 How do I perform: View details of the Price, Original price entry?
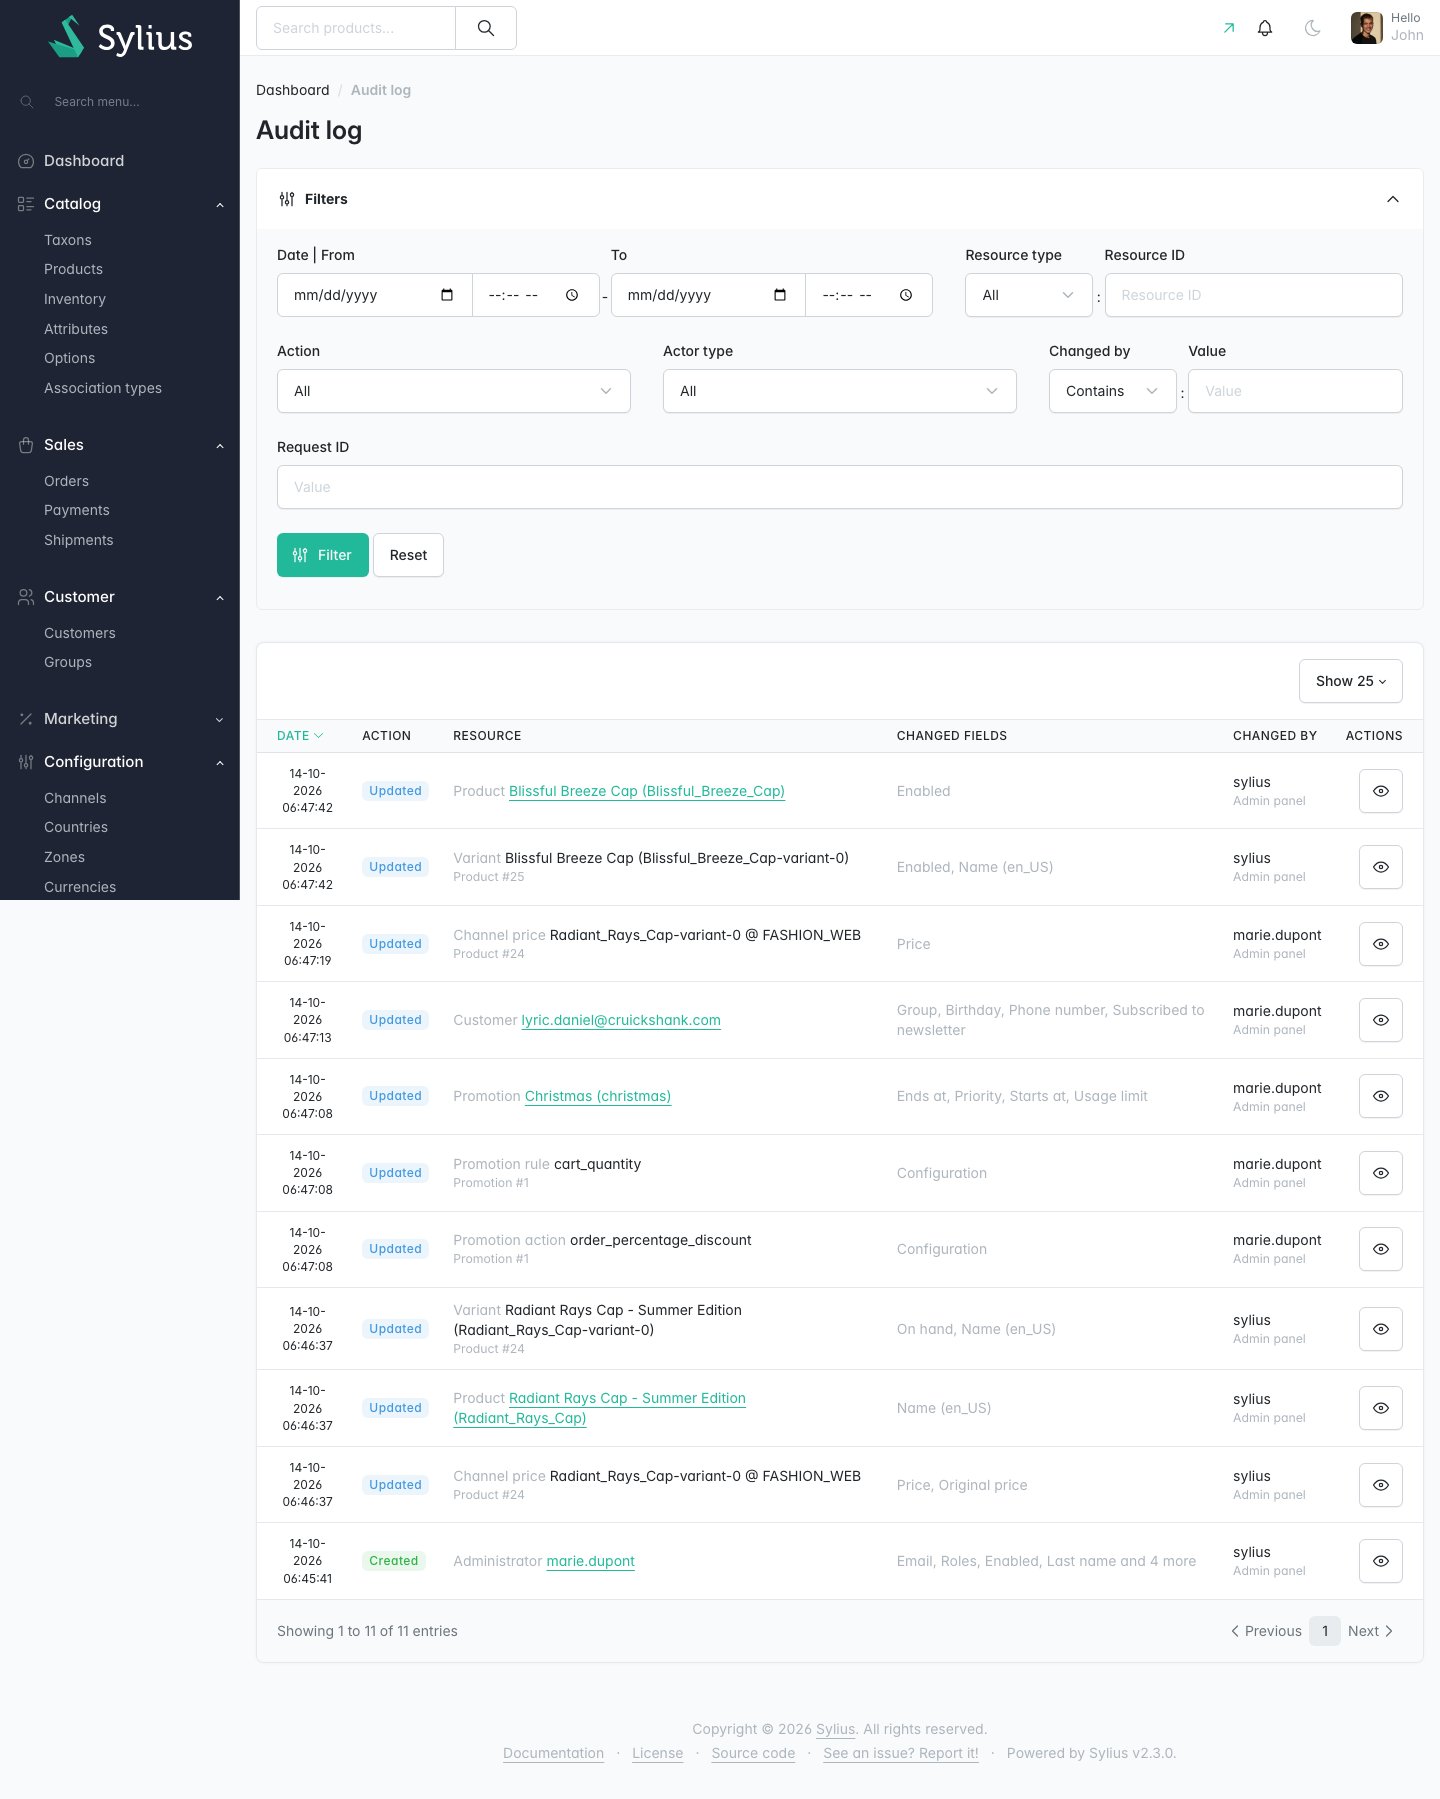[x=1380, y=1485]
